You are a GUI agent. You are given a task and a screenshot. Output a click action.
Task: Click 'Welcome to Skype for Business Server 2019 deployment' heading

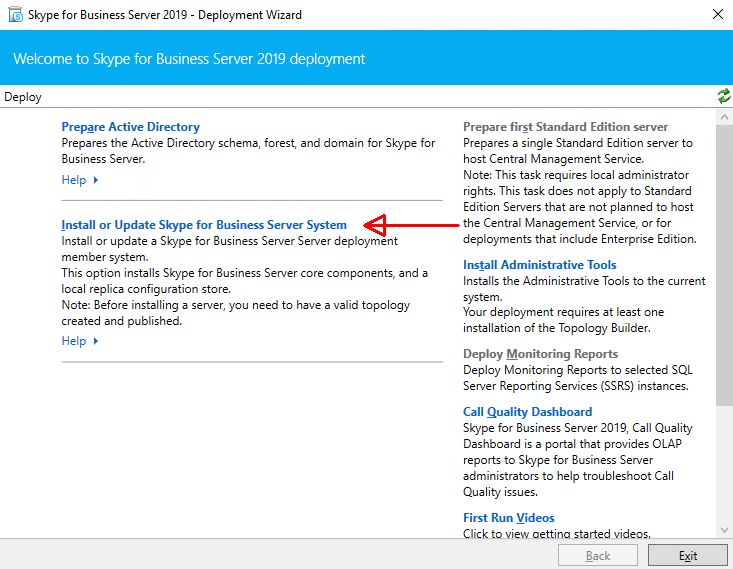189,59
